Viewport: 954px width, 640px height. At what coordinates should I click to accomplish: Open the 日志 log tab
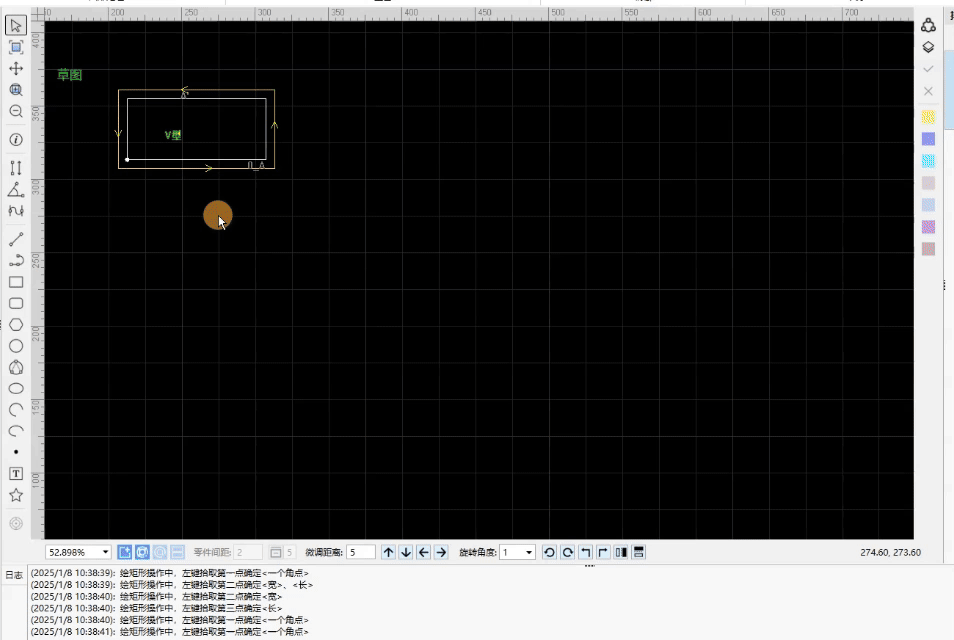[x=14, y=575]
